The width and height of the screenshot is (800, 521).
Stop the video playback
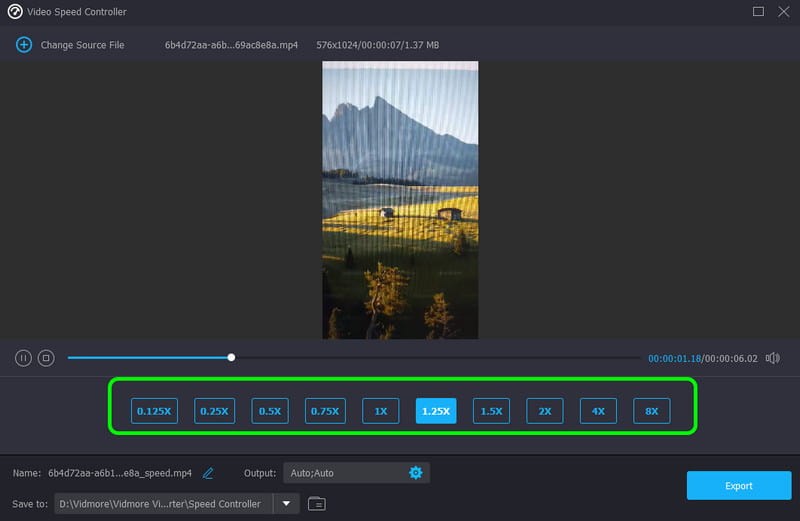tap(45, 358)
